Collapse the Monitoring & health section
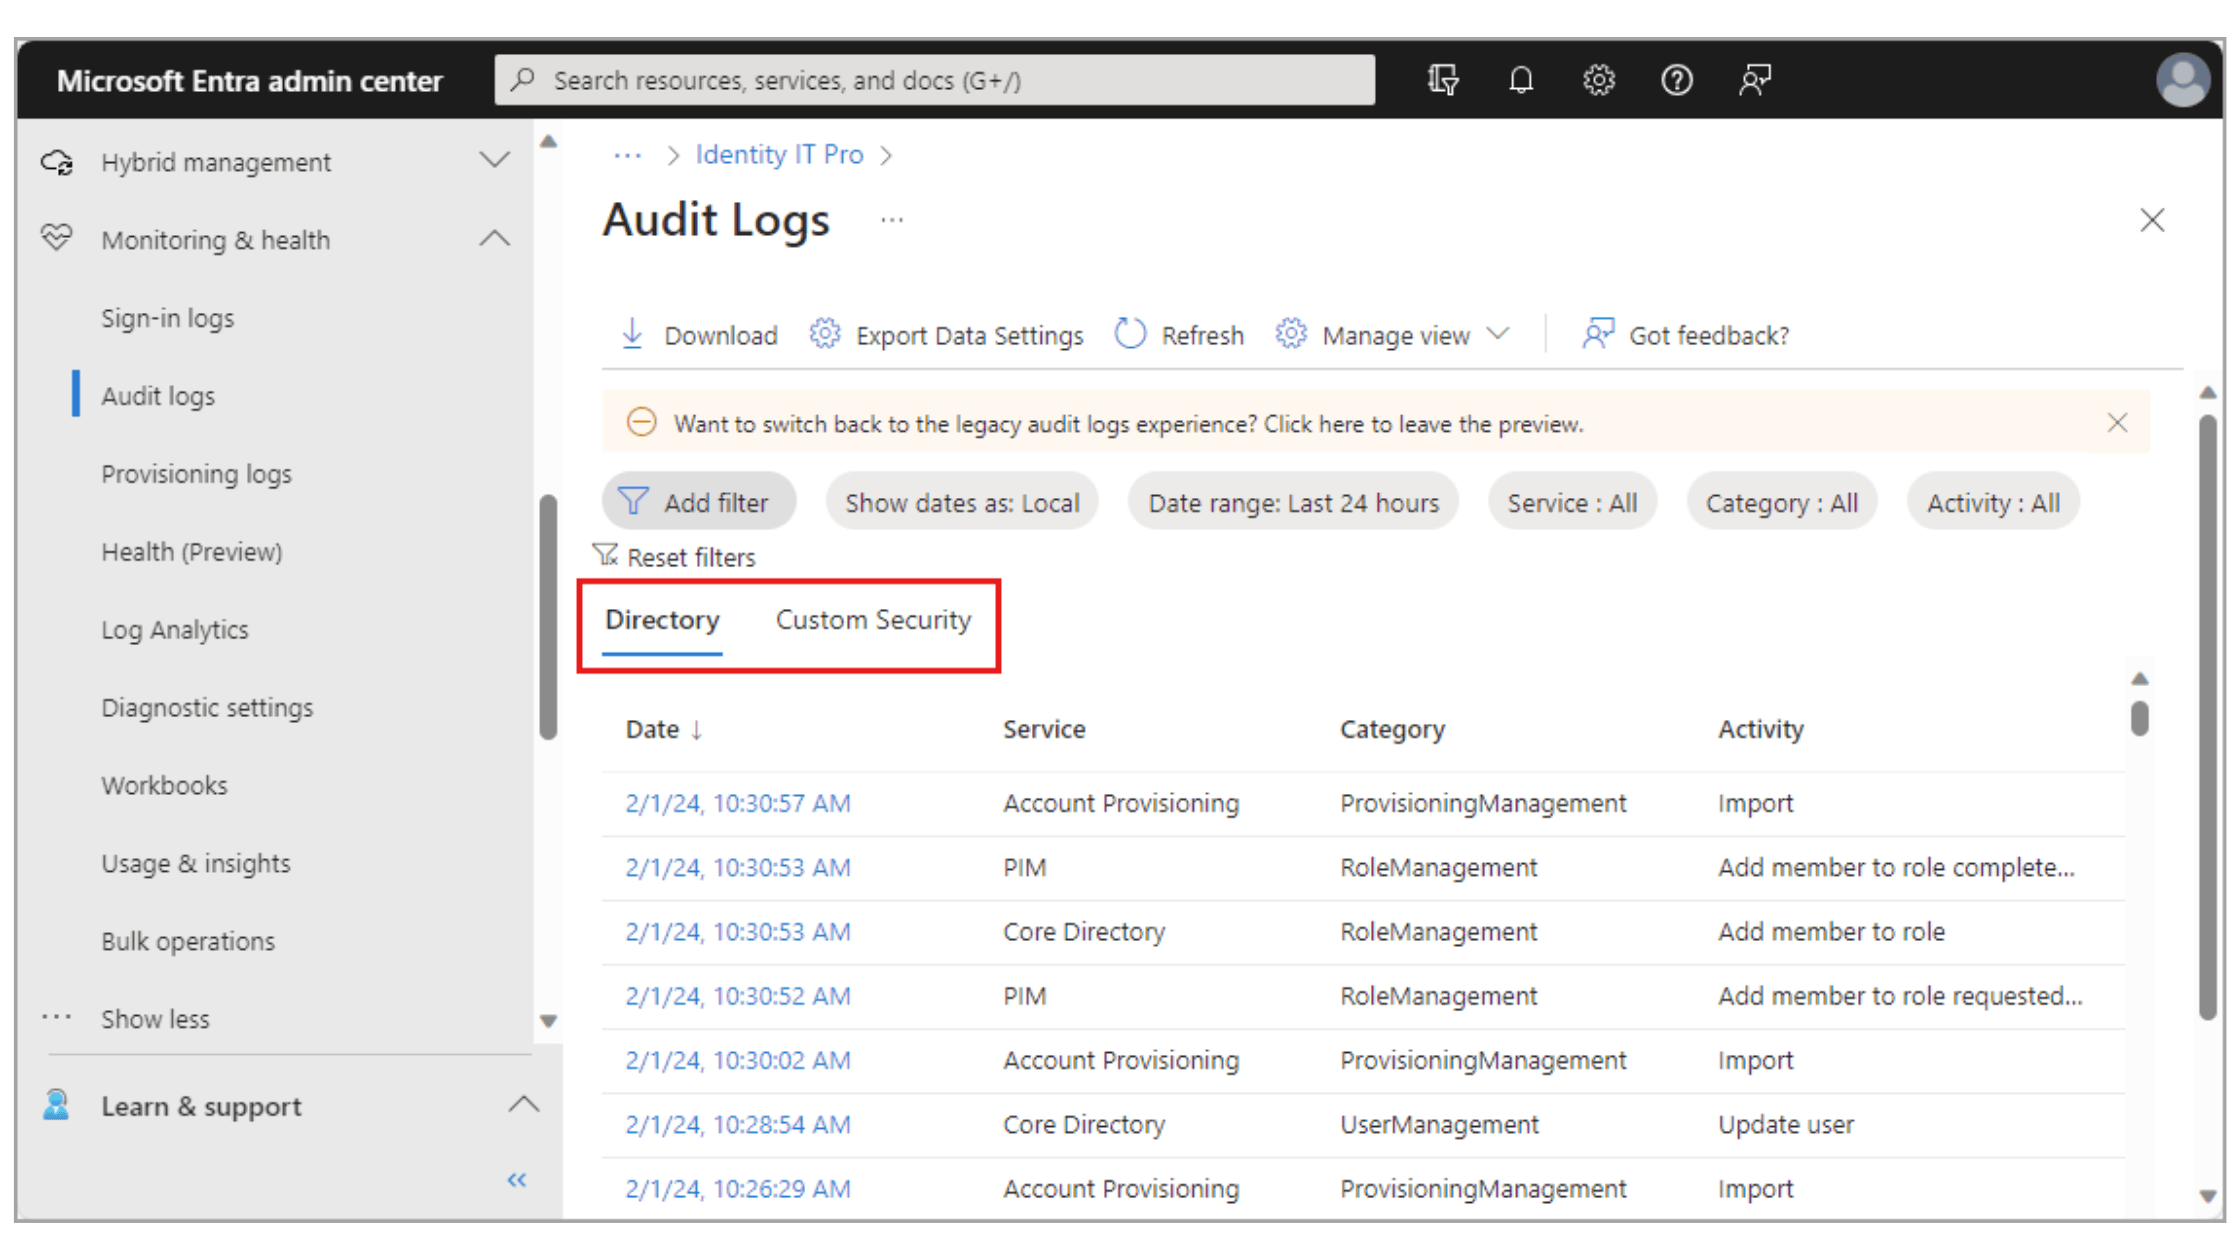The width and height of the screenshot is (2240, 1260). coord(495,239)
